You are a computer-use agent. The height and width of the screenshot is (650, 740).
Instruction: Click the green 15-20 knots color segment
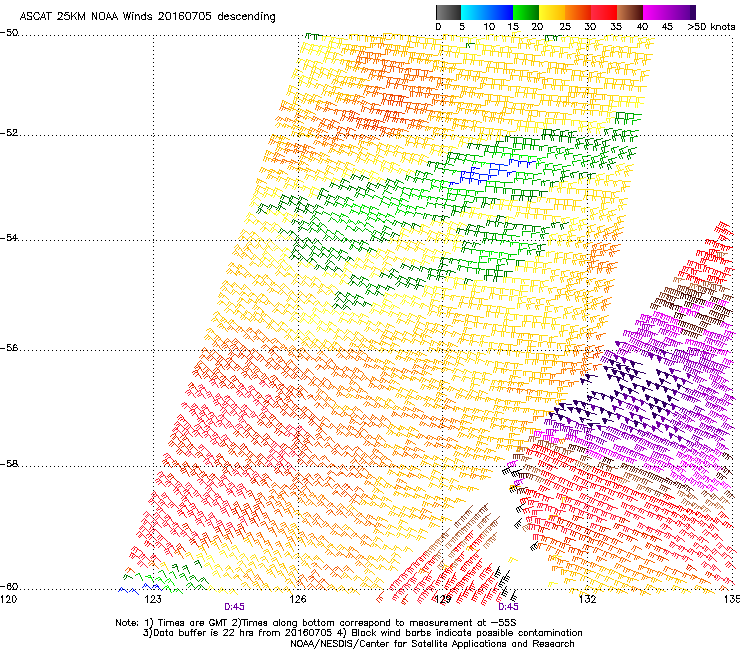click(x=526, y=12)
